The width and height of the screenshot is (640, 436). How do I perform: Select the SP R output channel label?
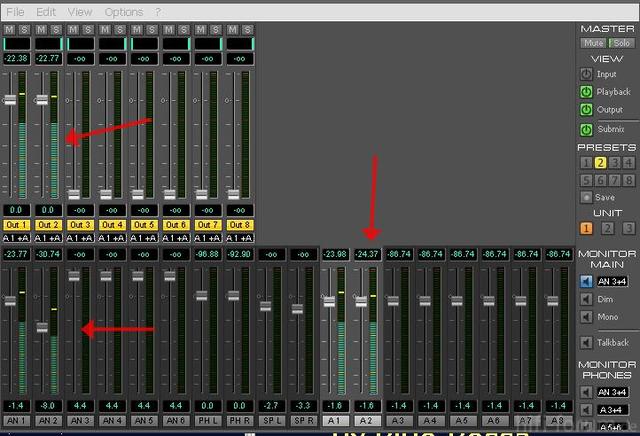(304, 420)
